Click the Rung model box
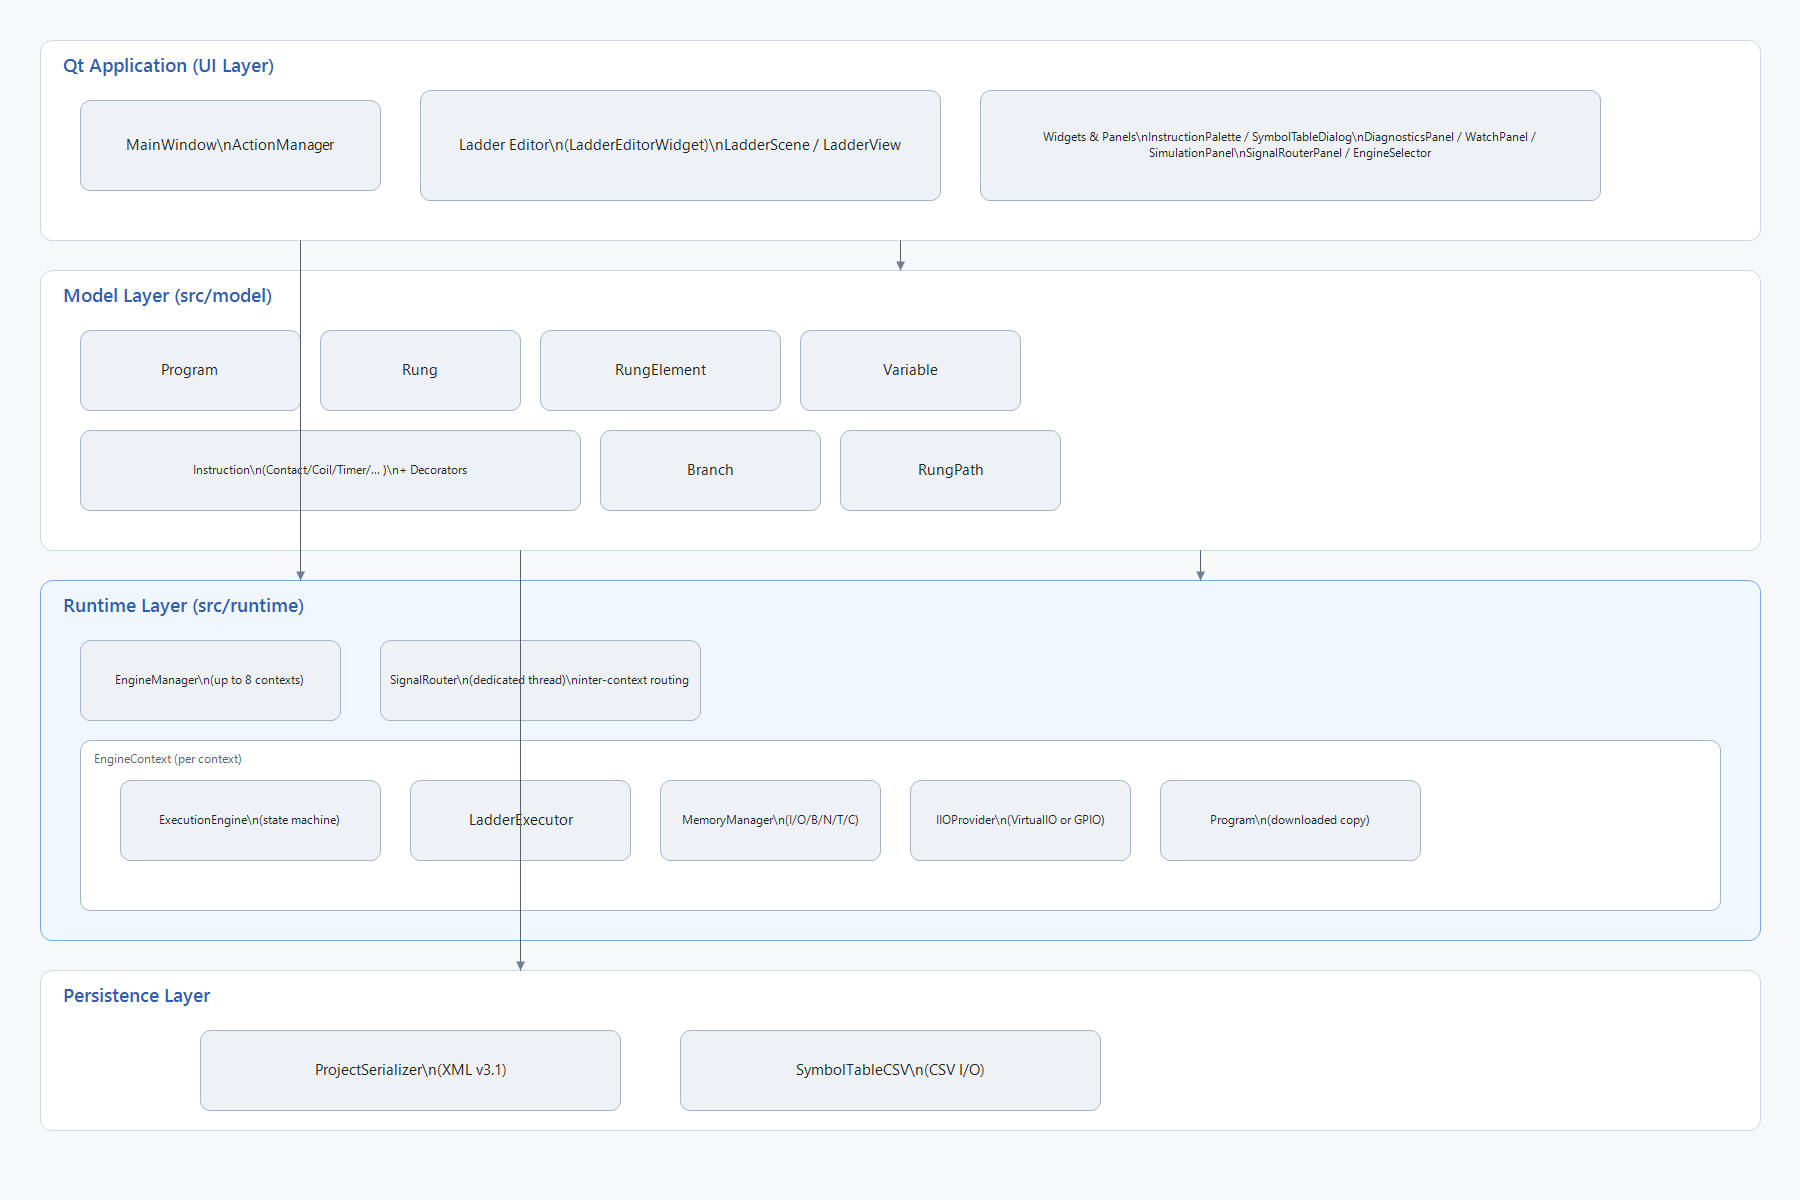The width and height of the screenshot is (1800, 1200). (420, 370)
